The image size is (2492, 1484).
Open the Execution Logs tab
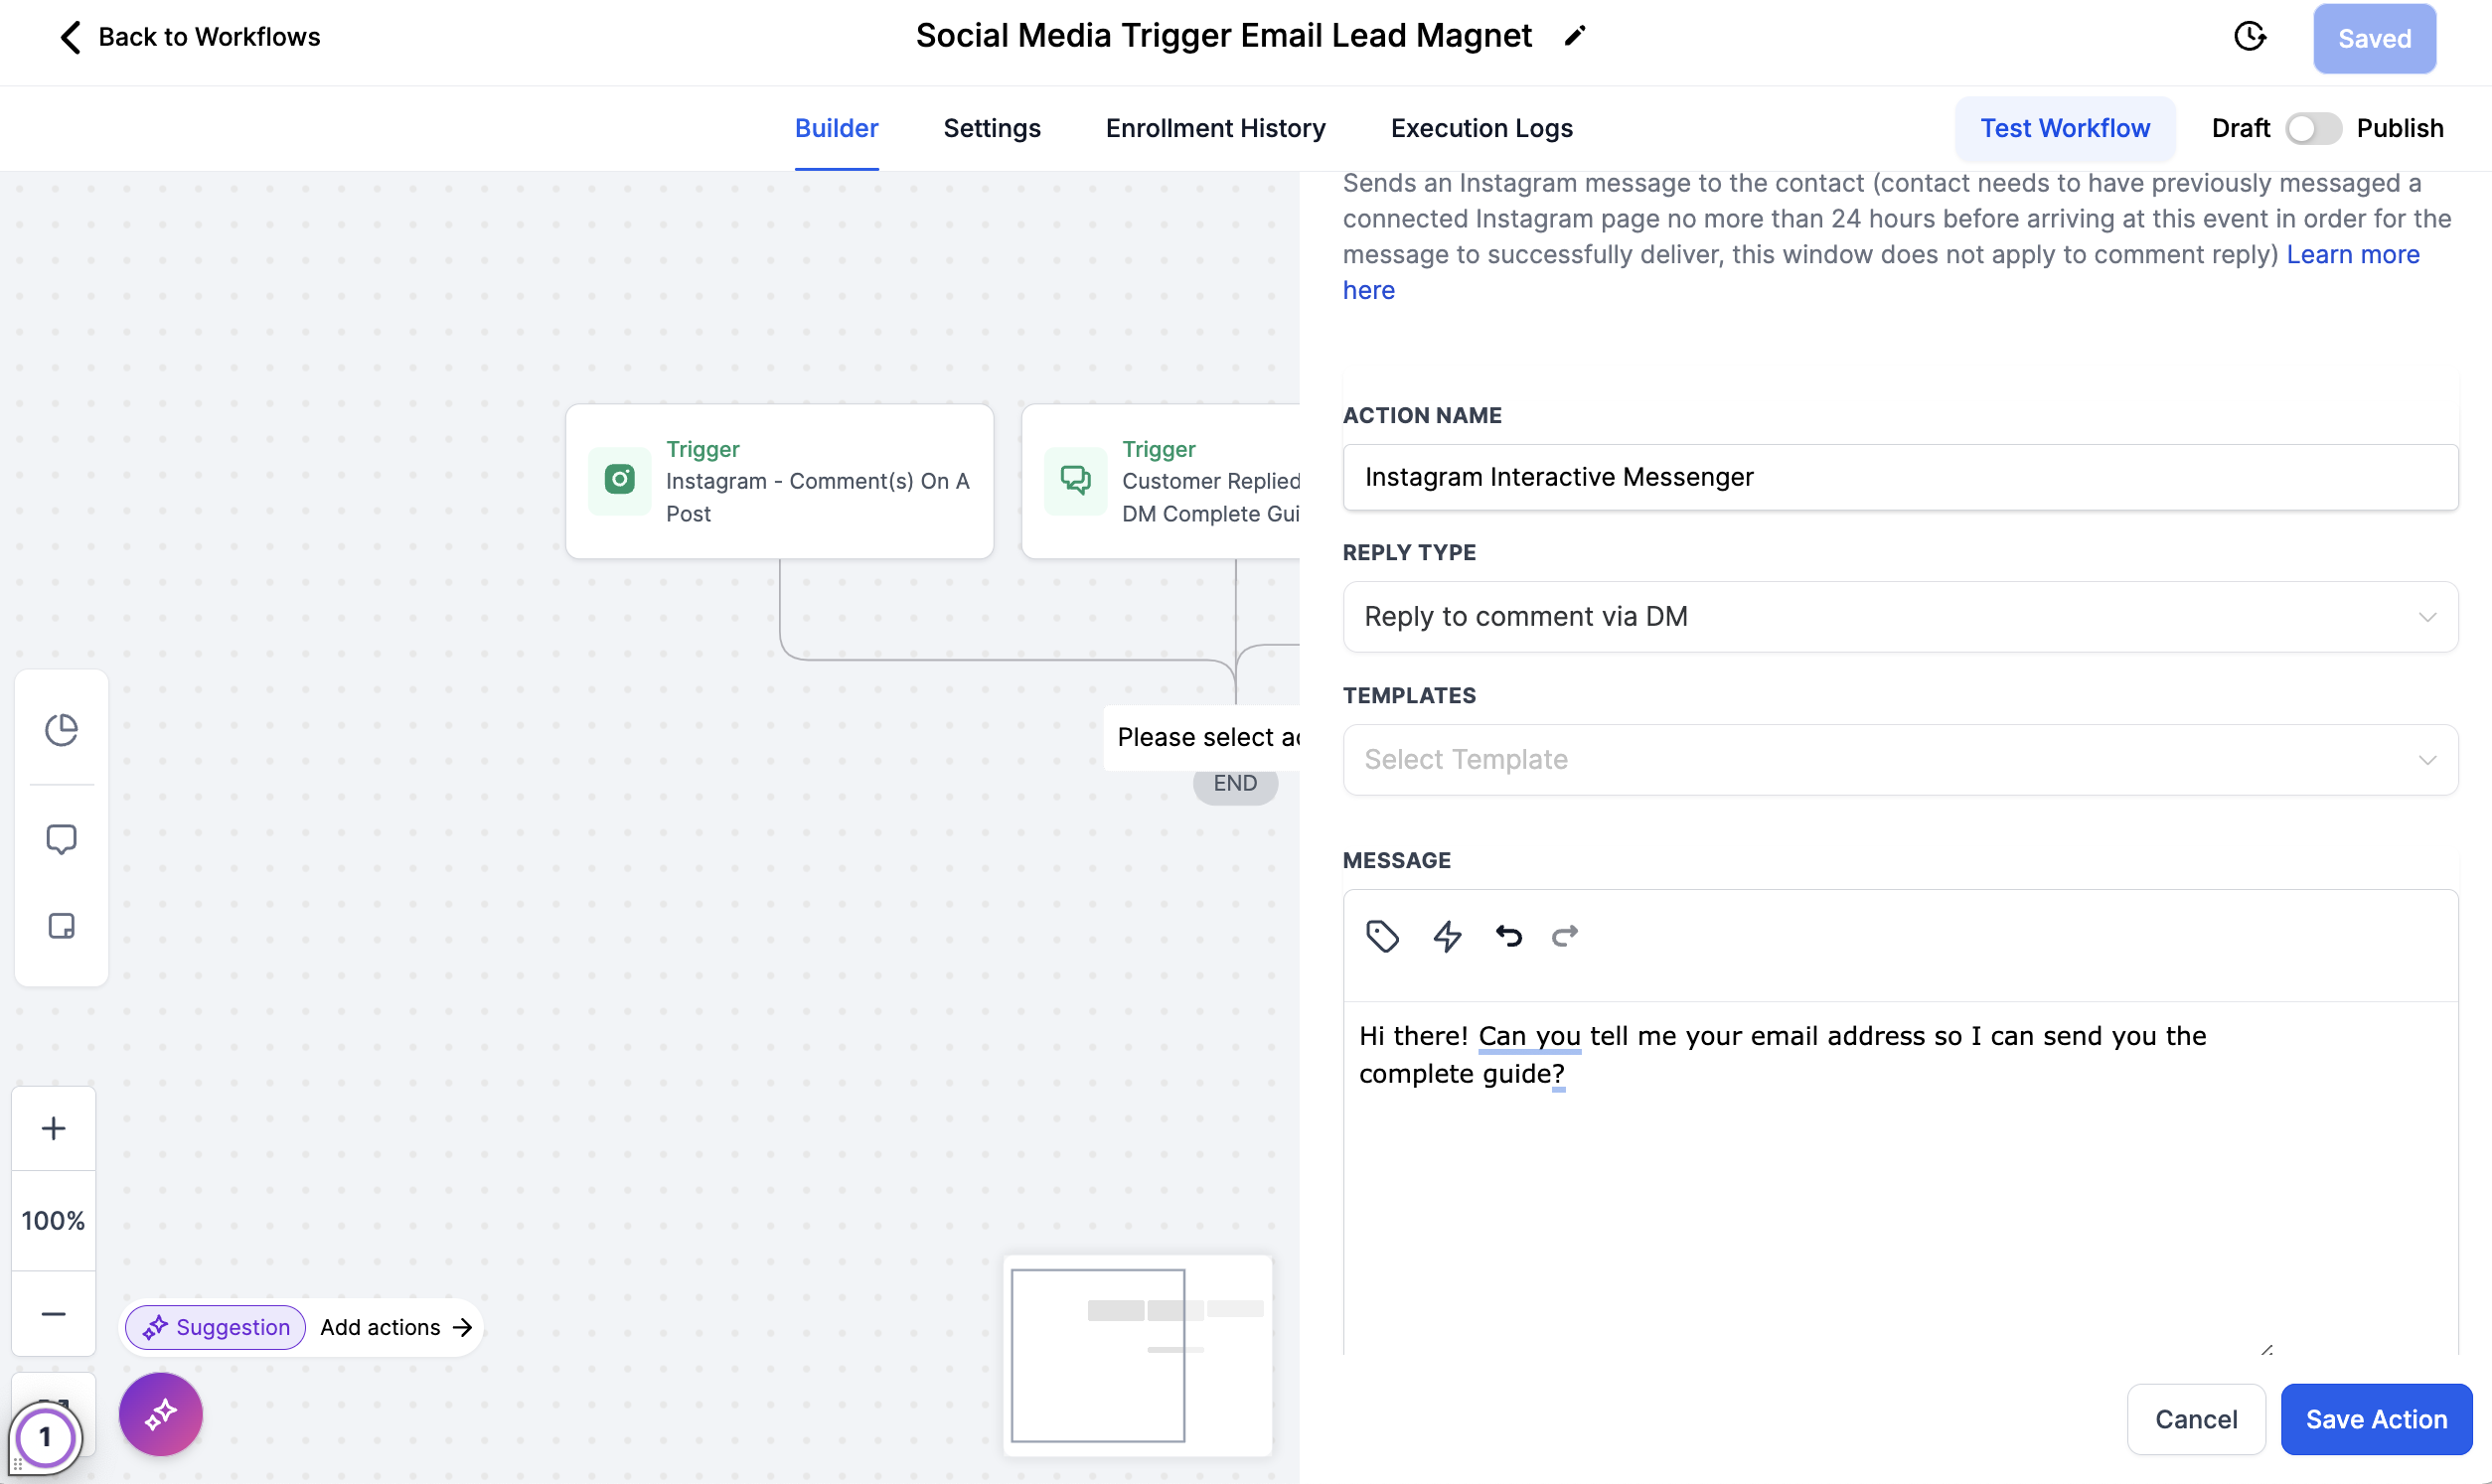1481,128
